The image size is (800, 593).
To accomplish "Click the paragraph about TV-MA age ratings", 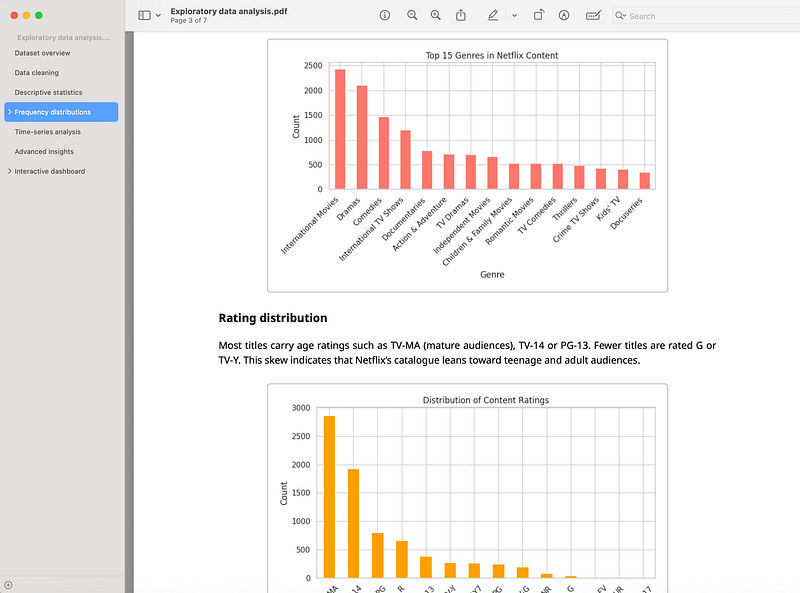I will point(467,353).
